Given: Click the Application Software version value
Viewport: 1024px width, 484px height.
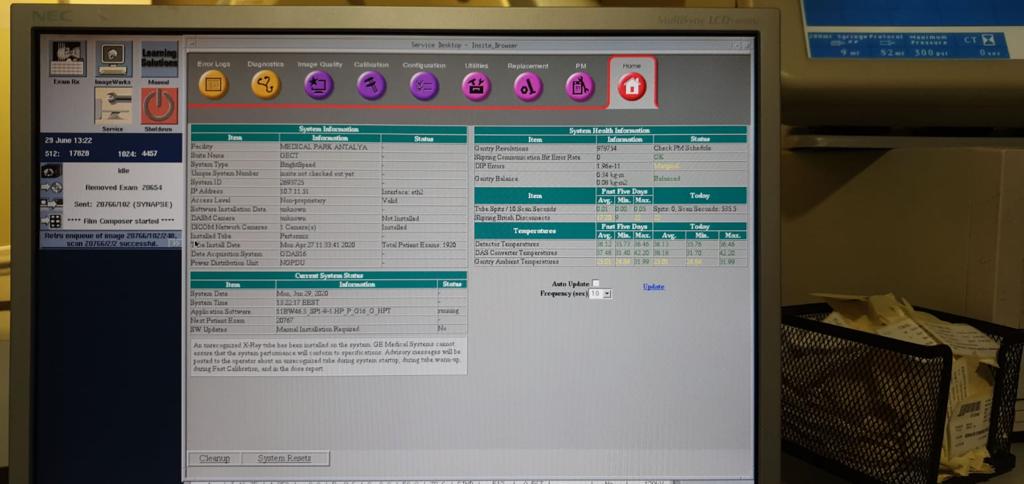Looking at the screenshot, I should pyautogui.click(x=334, y=312).
